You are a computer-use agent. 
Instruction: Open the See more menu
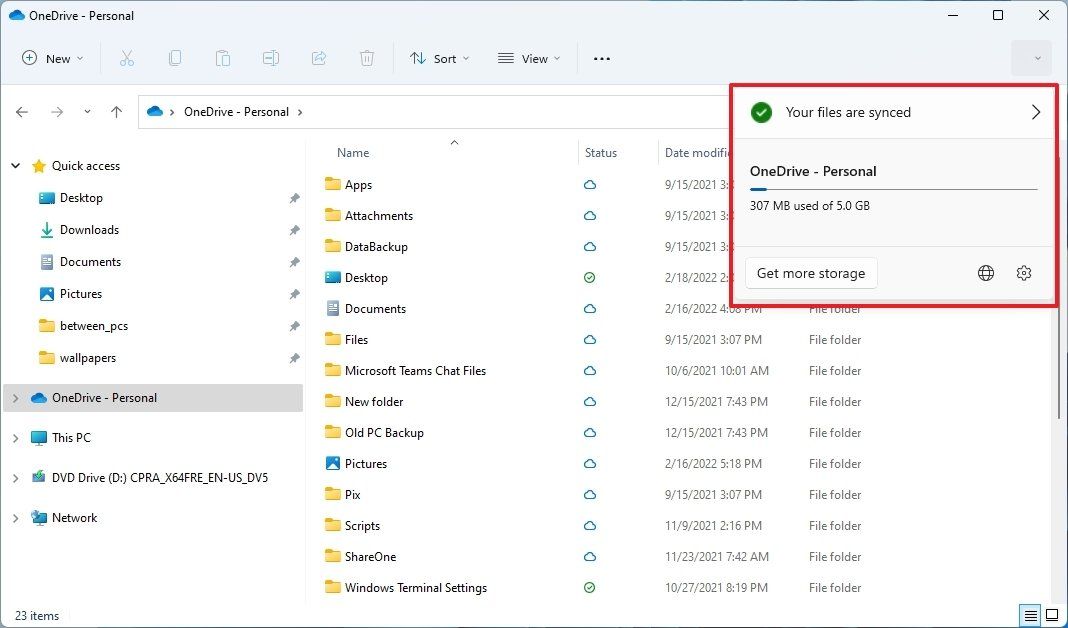[x=601, y=58]
